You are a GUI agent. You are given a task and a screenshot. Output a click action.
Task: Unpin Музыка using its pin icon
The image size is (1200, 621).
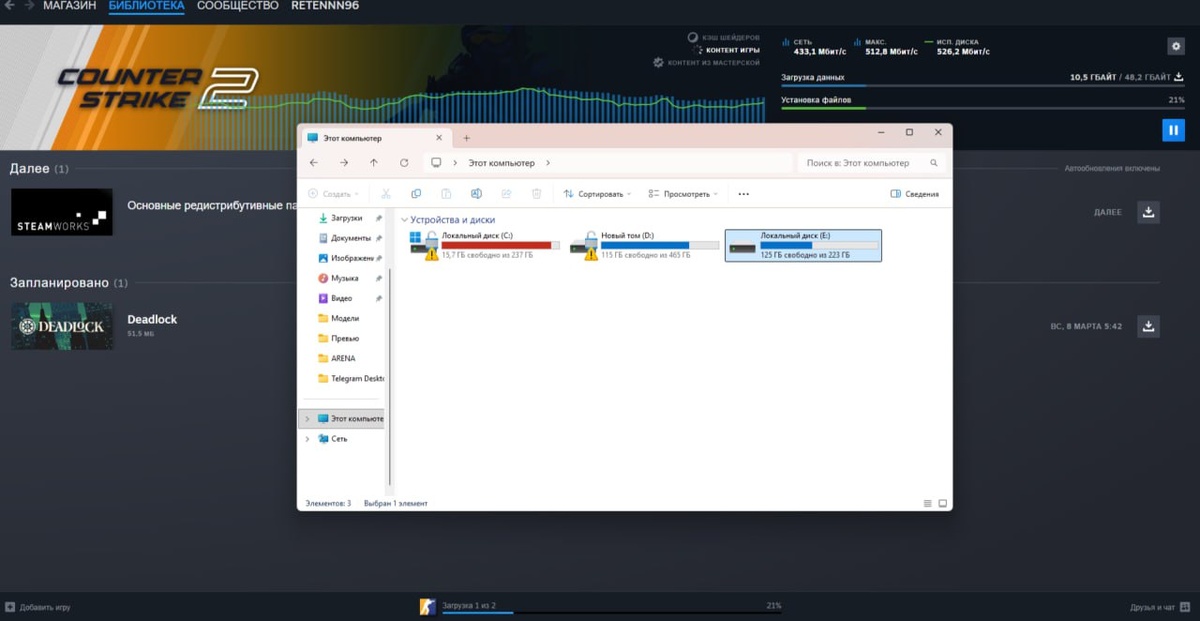(379, 278)
